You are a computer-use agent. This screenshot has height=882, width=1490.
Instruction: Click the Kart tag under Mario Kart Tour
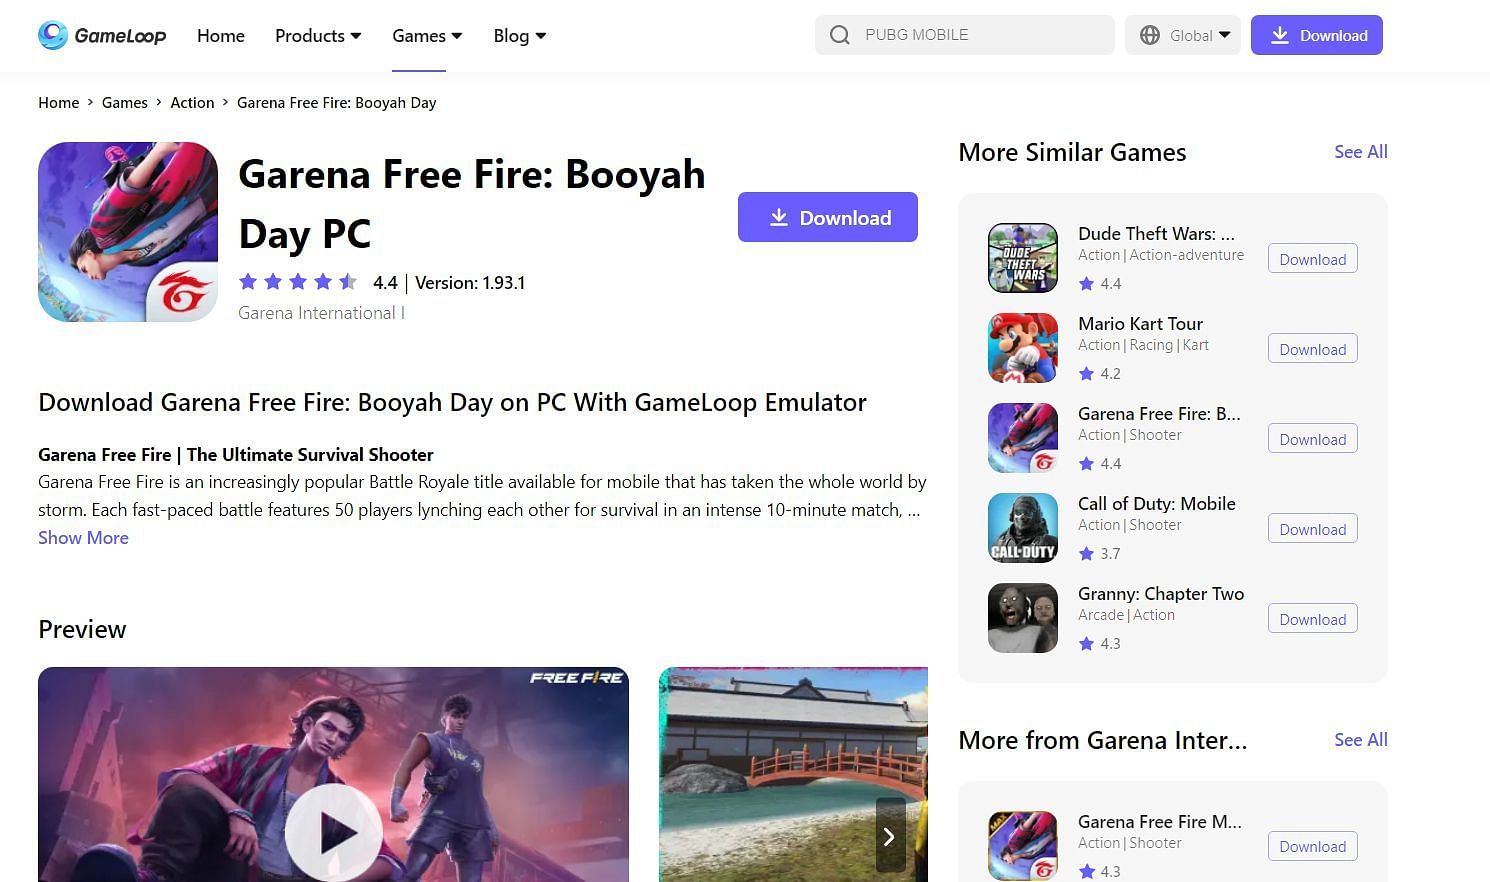(1195, 345)
